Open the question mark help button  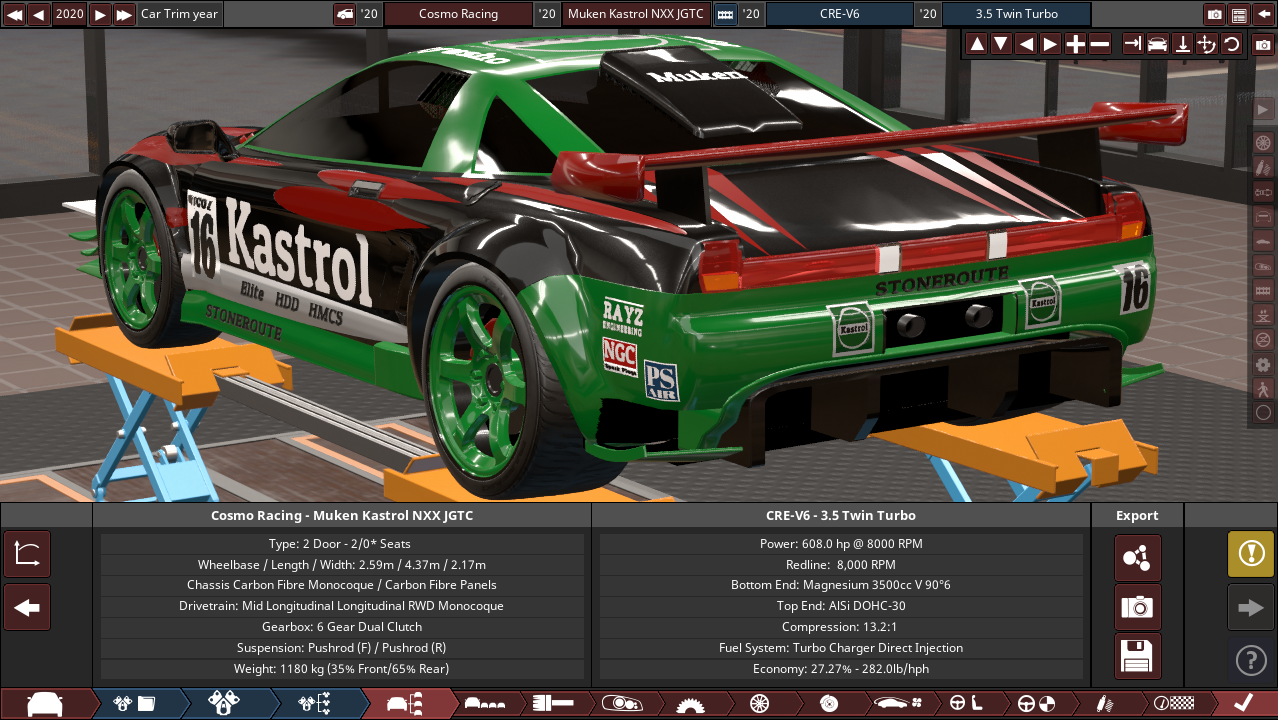coord(1251,660)
